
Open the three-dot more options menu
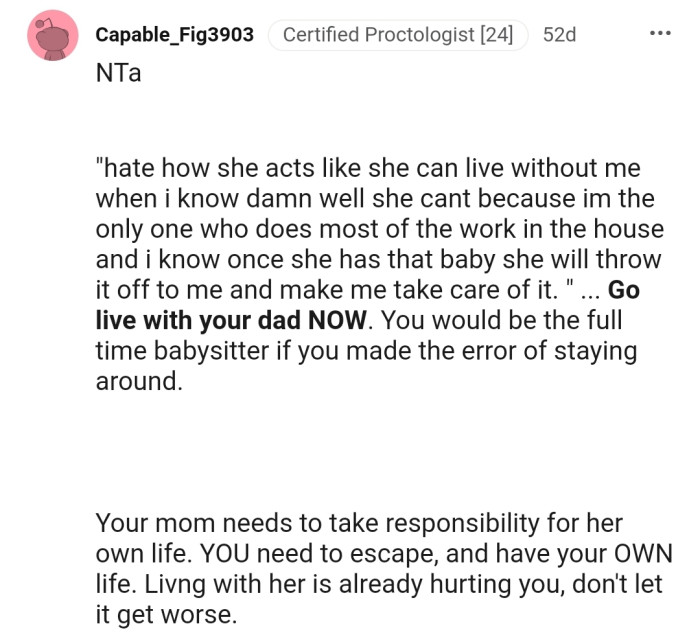click(660, 35)
